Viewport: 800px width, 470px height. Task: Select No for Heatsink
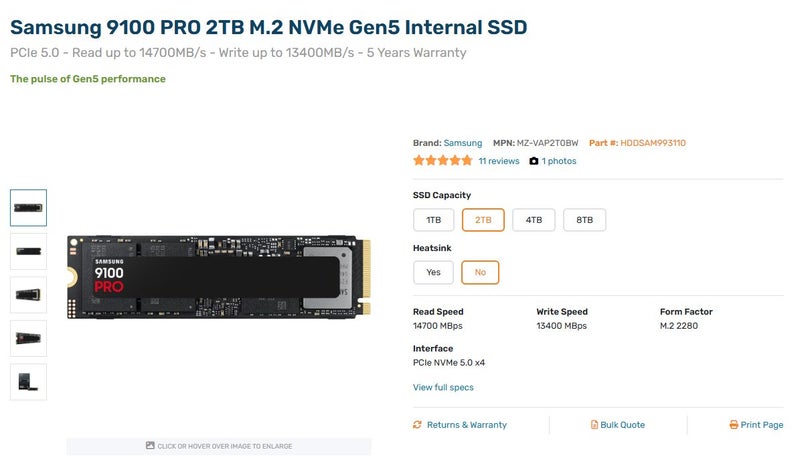click(x=480, y=272)
